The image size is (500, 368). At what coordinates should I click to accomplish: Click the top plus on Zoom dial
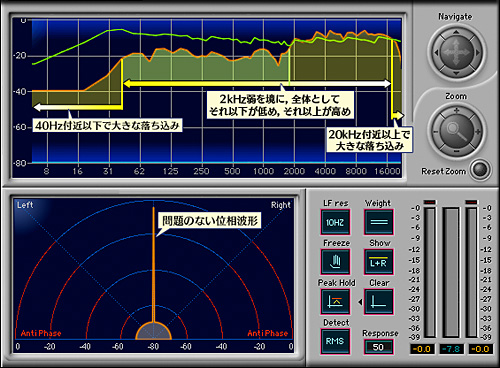coord(456,110)
